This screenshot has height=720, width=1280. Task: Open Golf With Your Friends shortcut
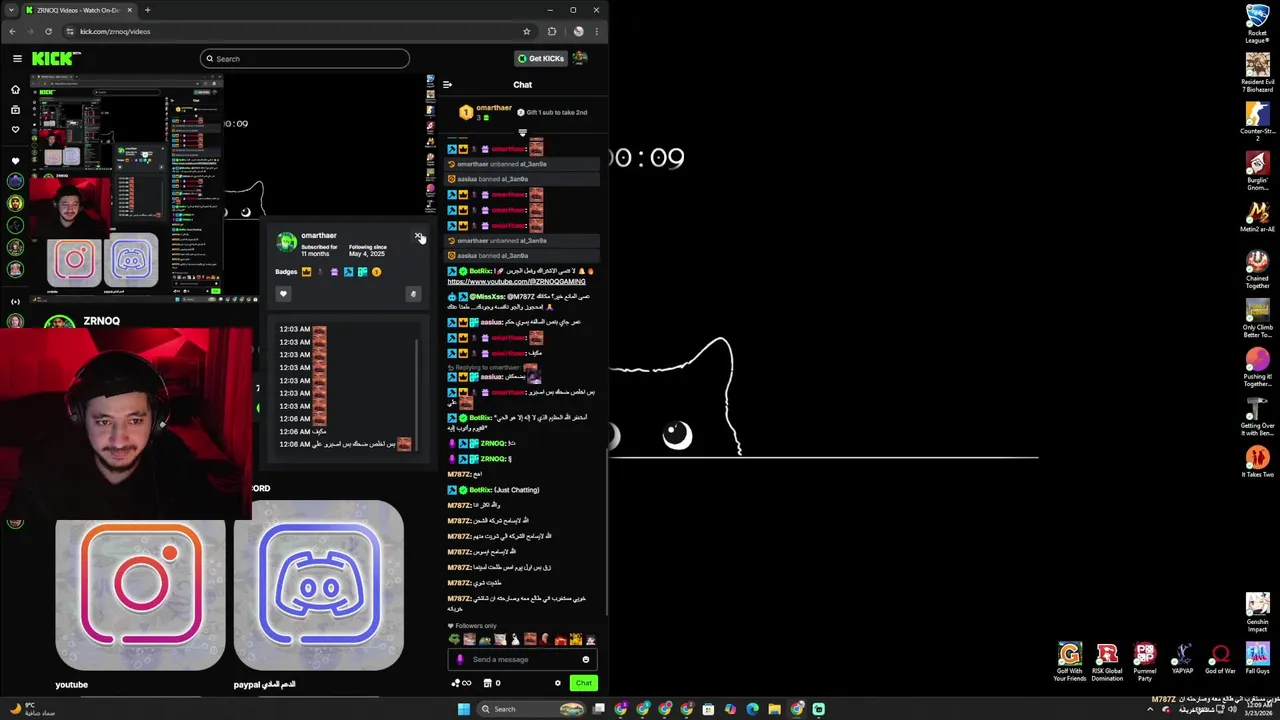1069,661
